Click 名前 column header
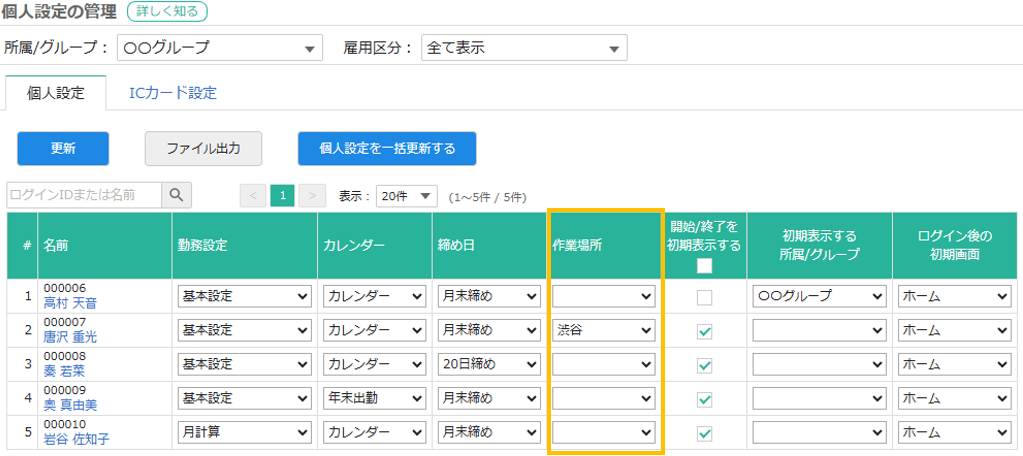 coord(105,246)
